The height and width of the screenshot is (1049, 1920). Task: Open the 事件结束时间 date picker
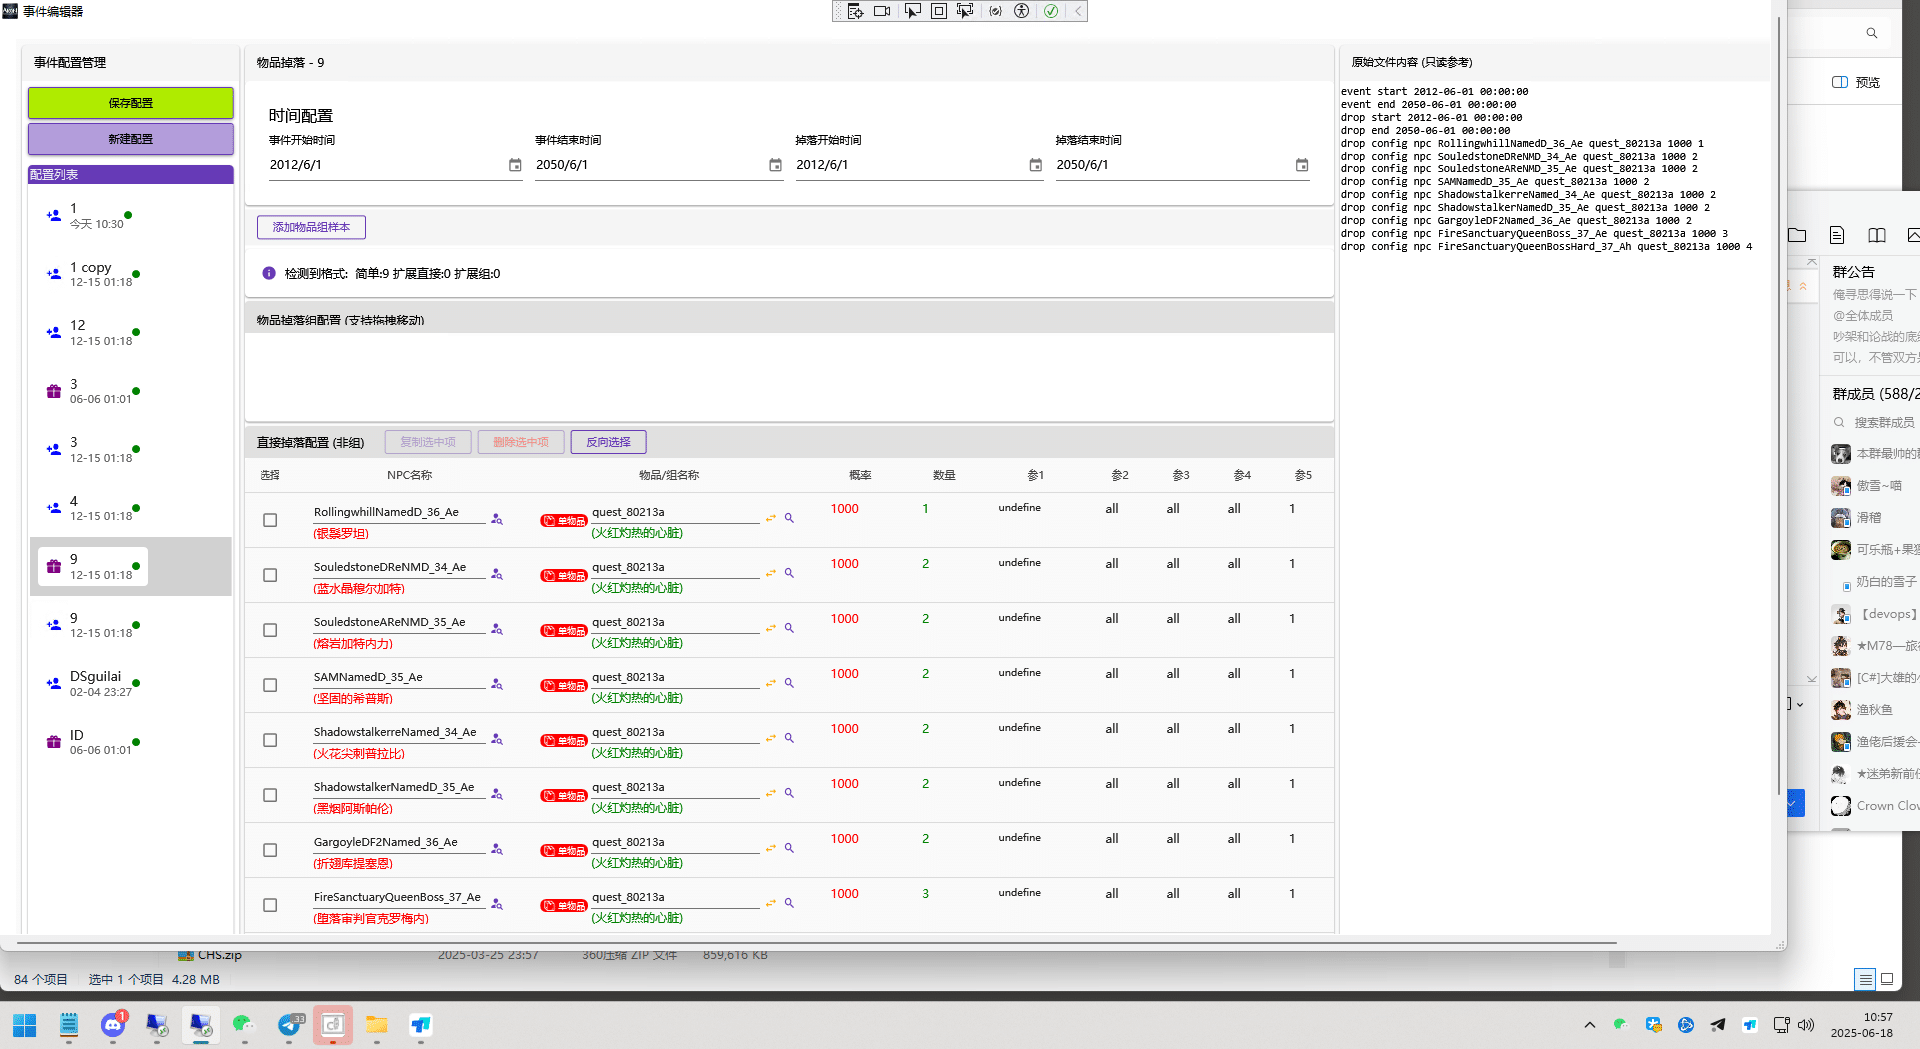click(x=775, y=165)
